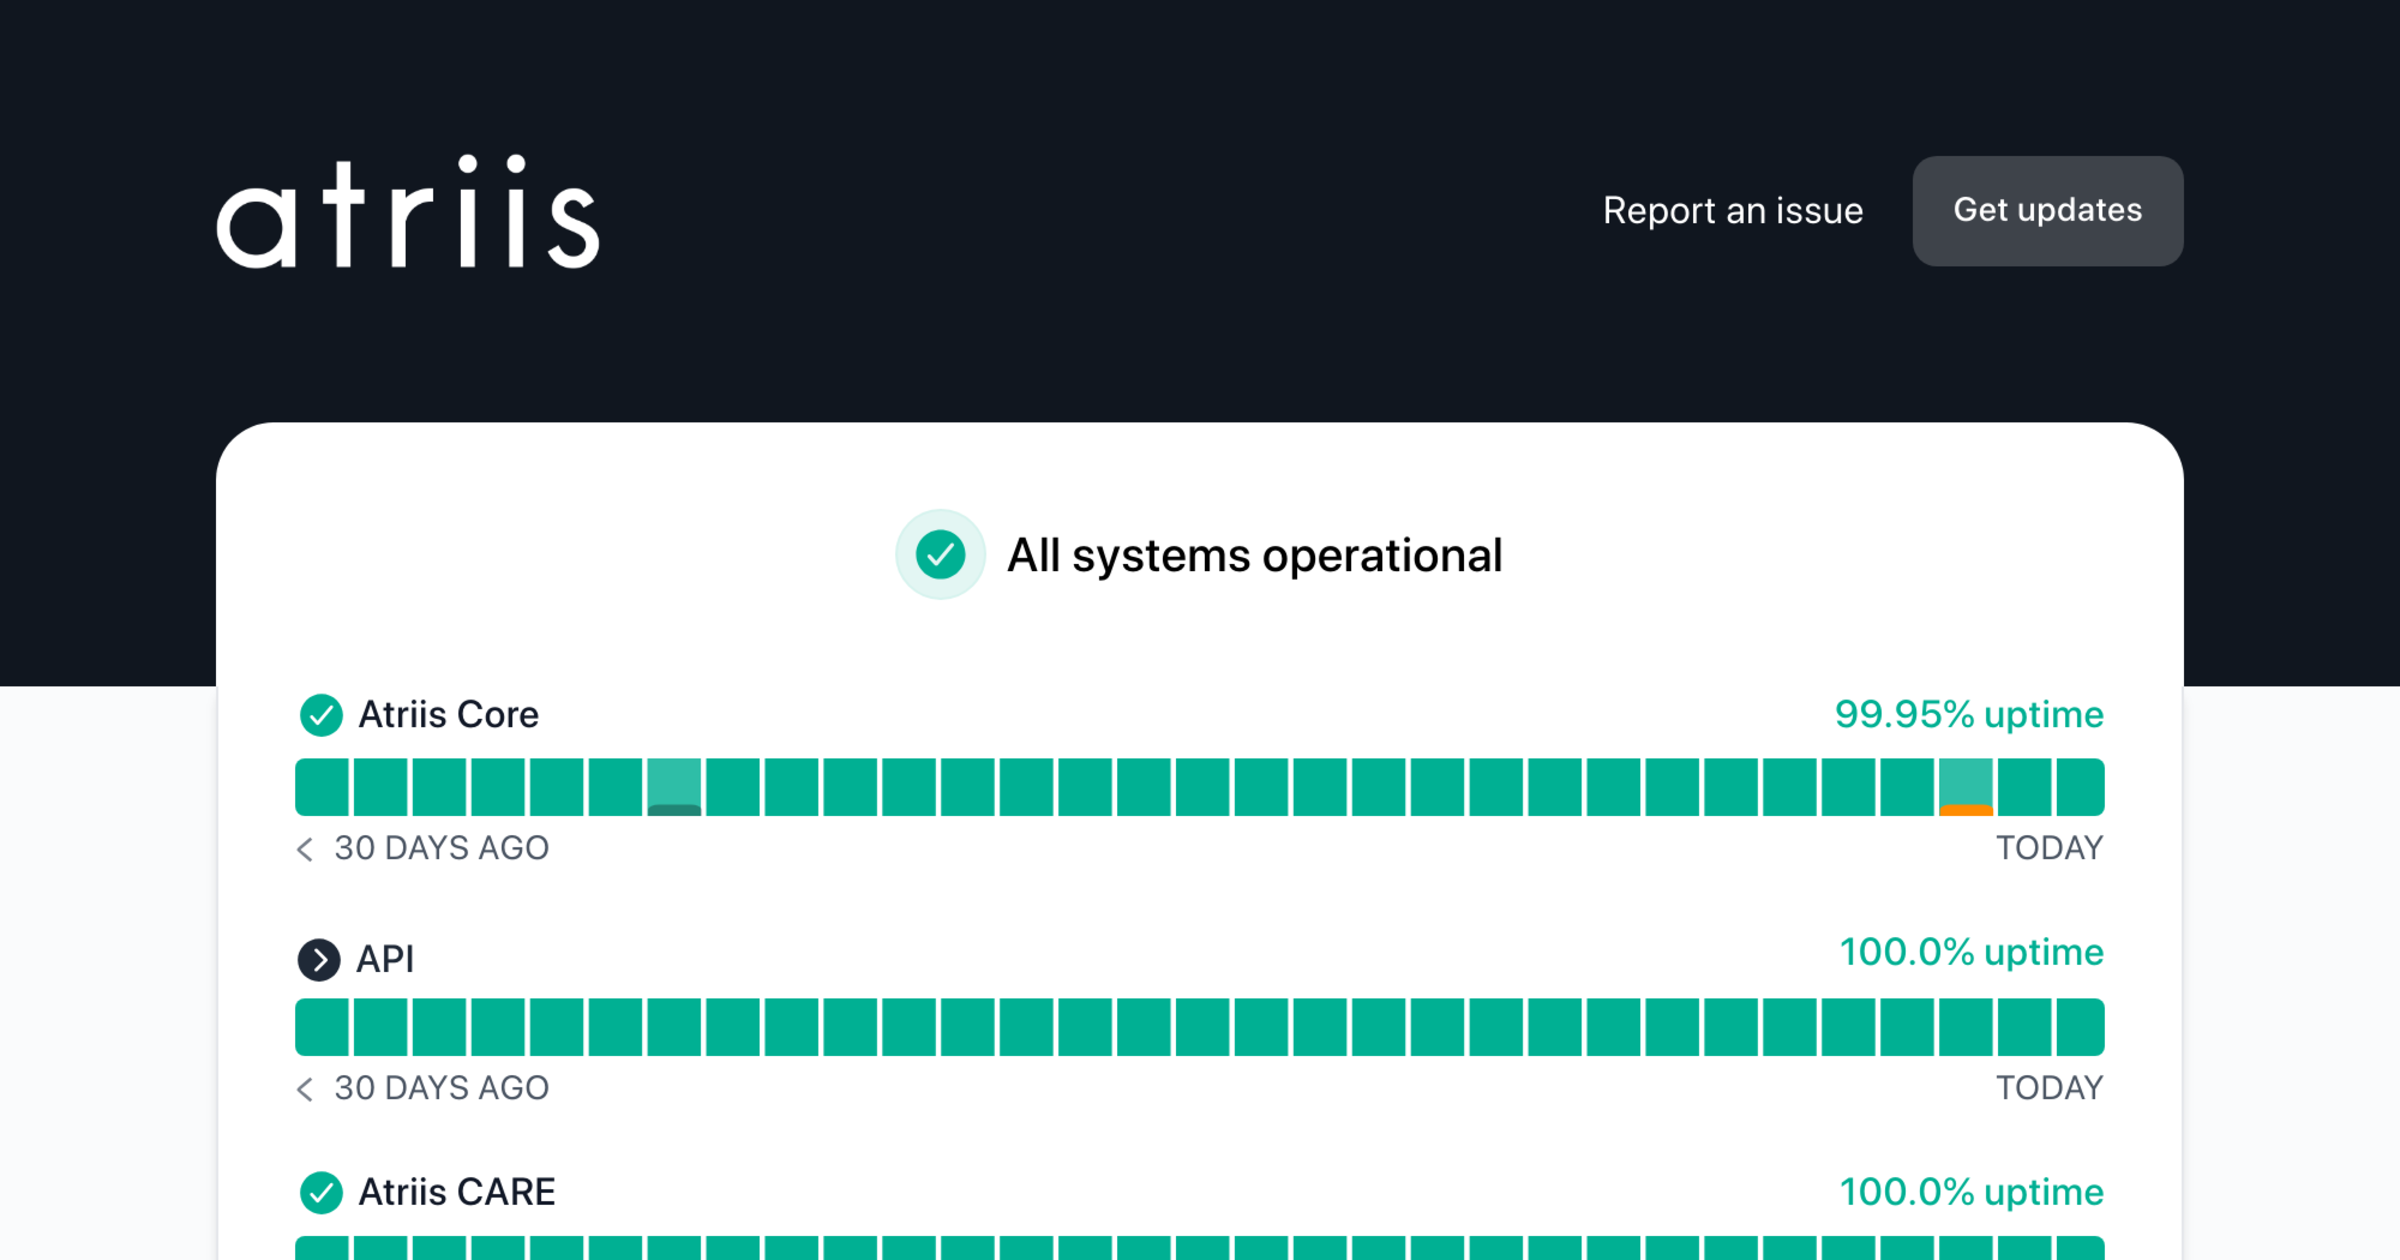Select the Atriis CARE component name
Viewport: 2400px width, 1260px height.
point(456,1192)
